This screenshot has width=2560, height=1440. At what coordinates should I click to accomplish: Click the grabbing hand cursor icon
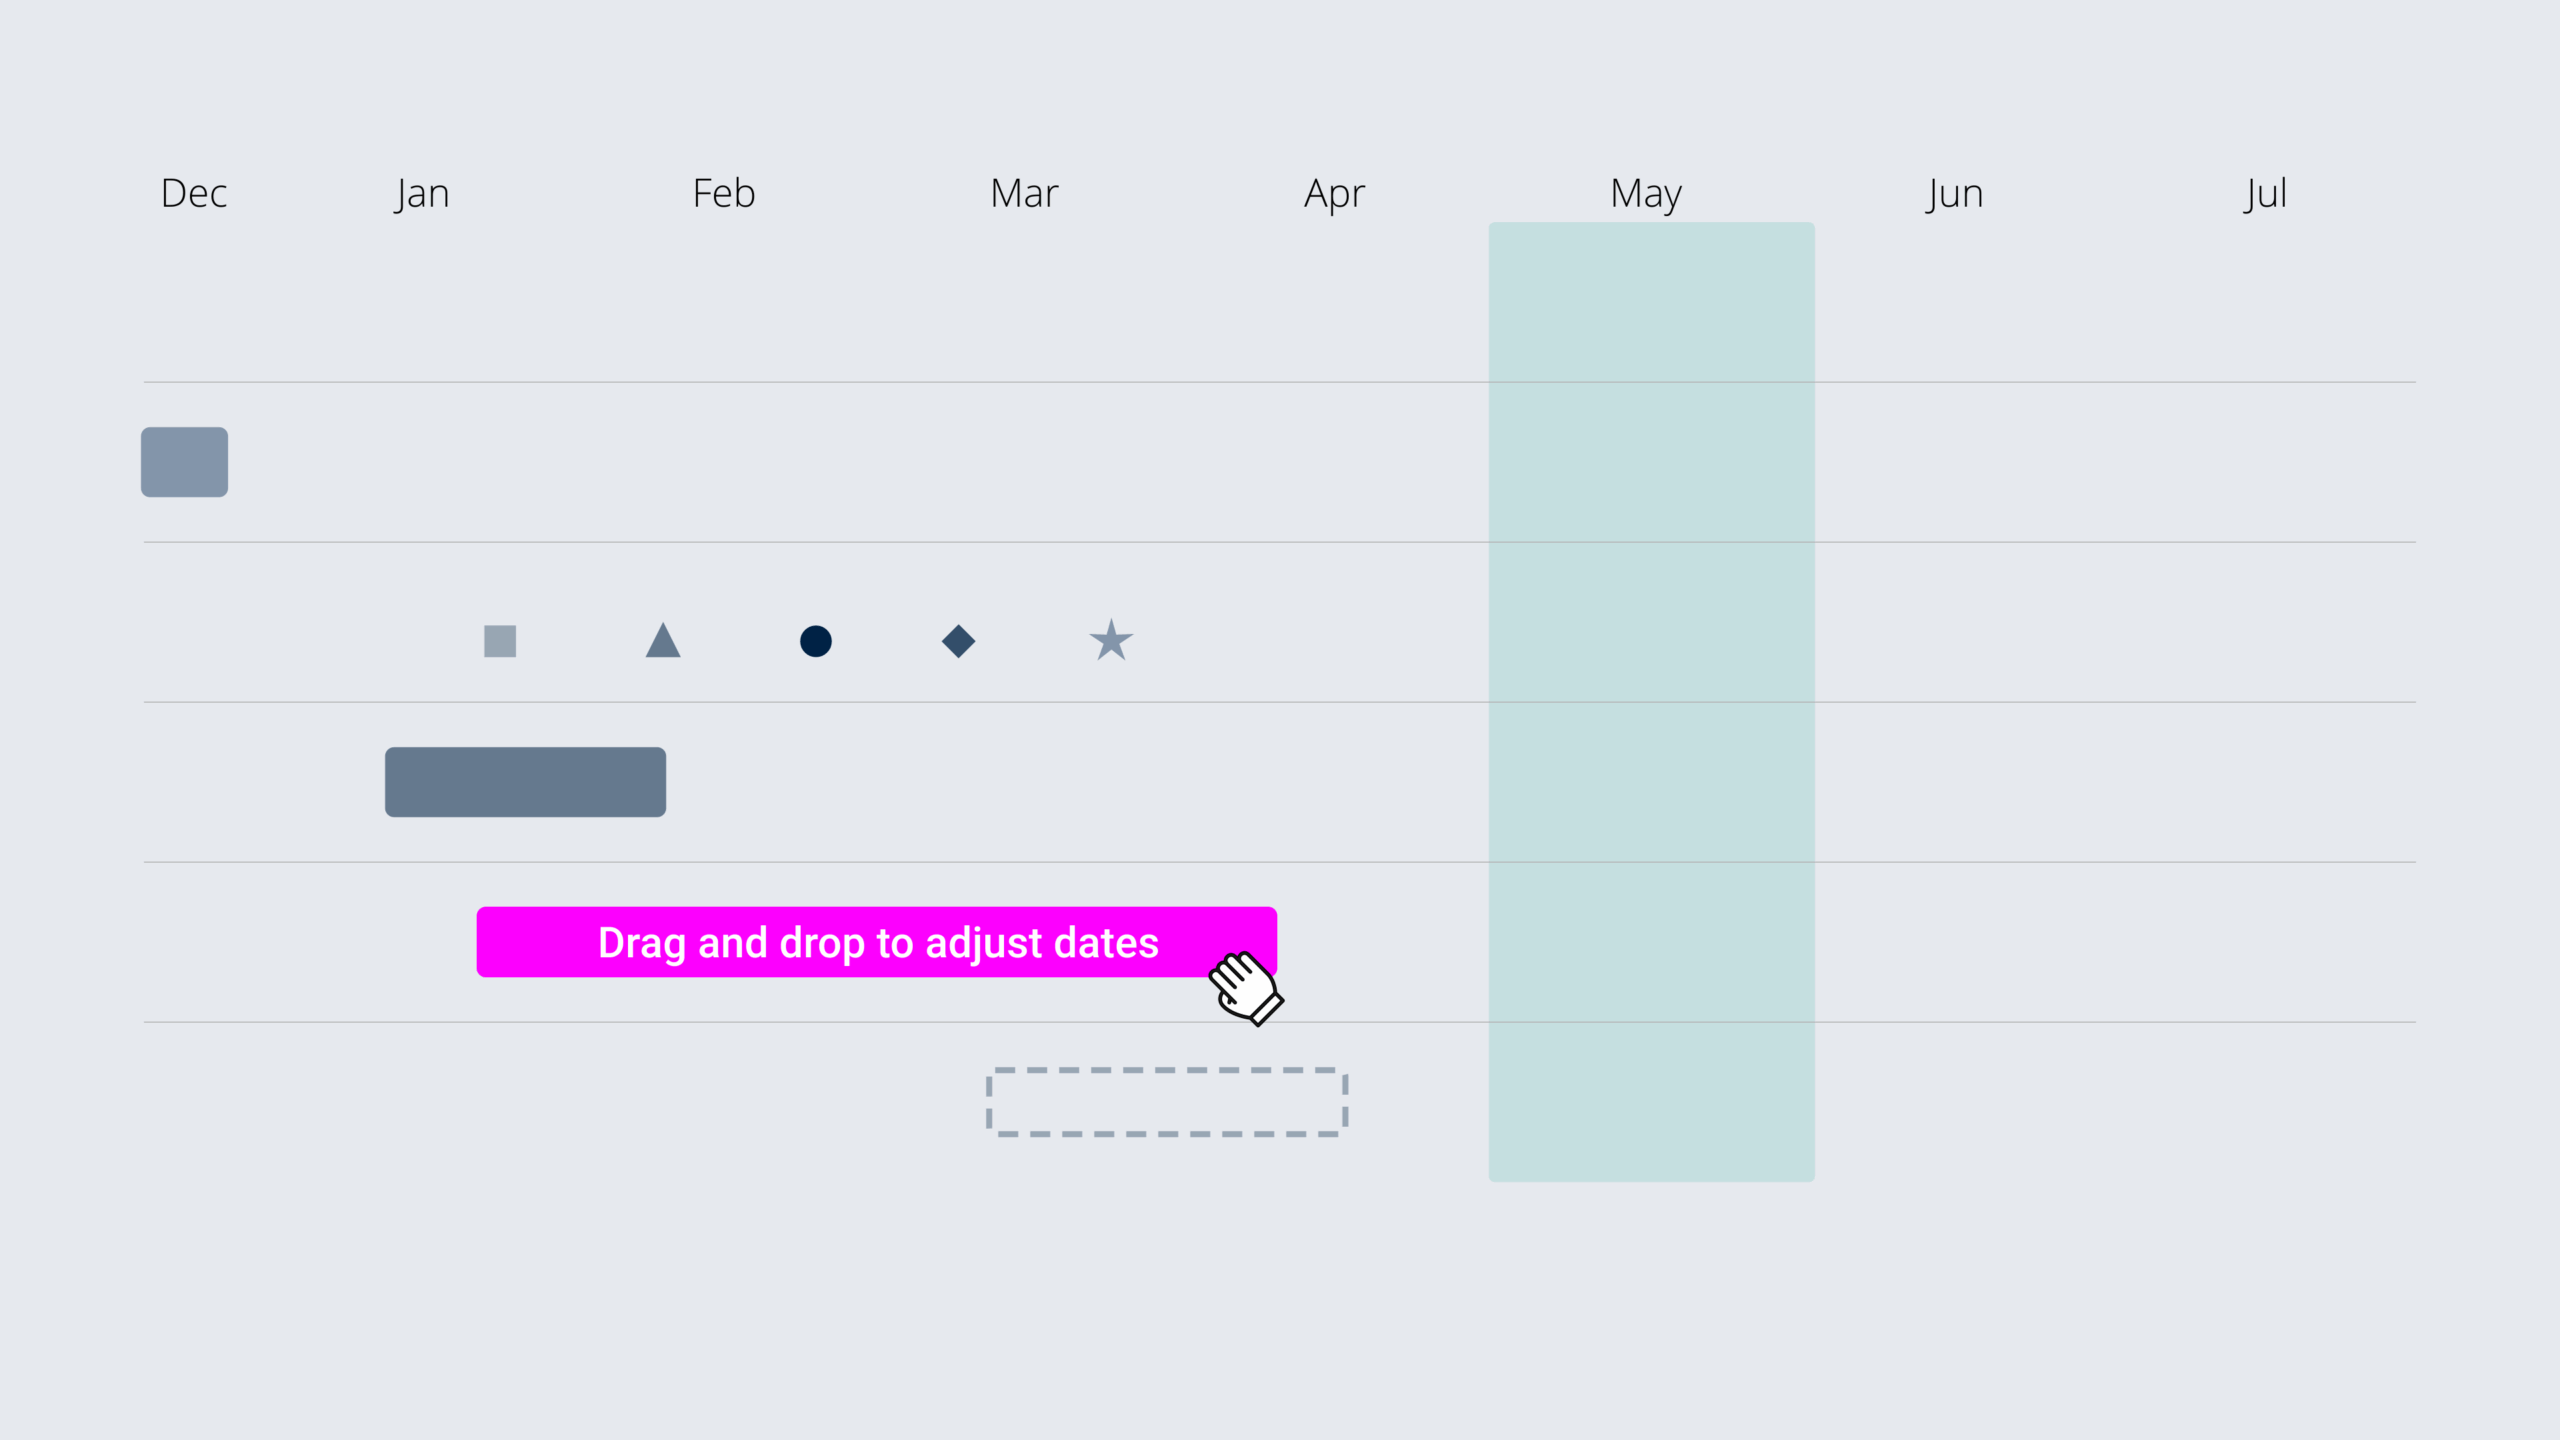(1245, 988)
